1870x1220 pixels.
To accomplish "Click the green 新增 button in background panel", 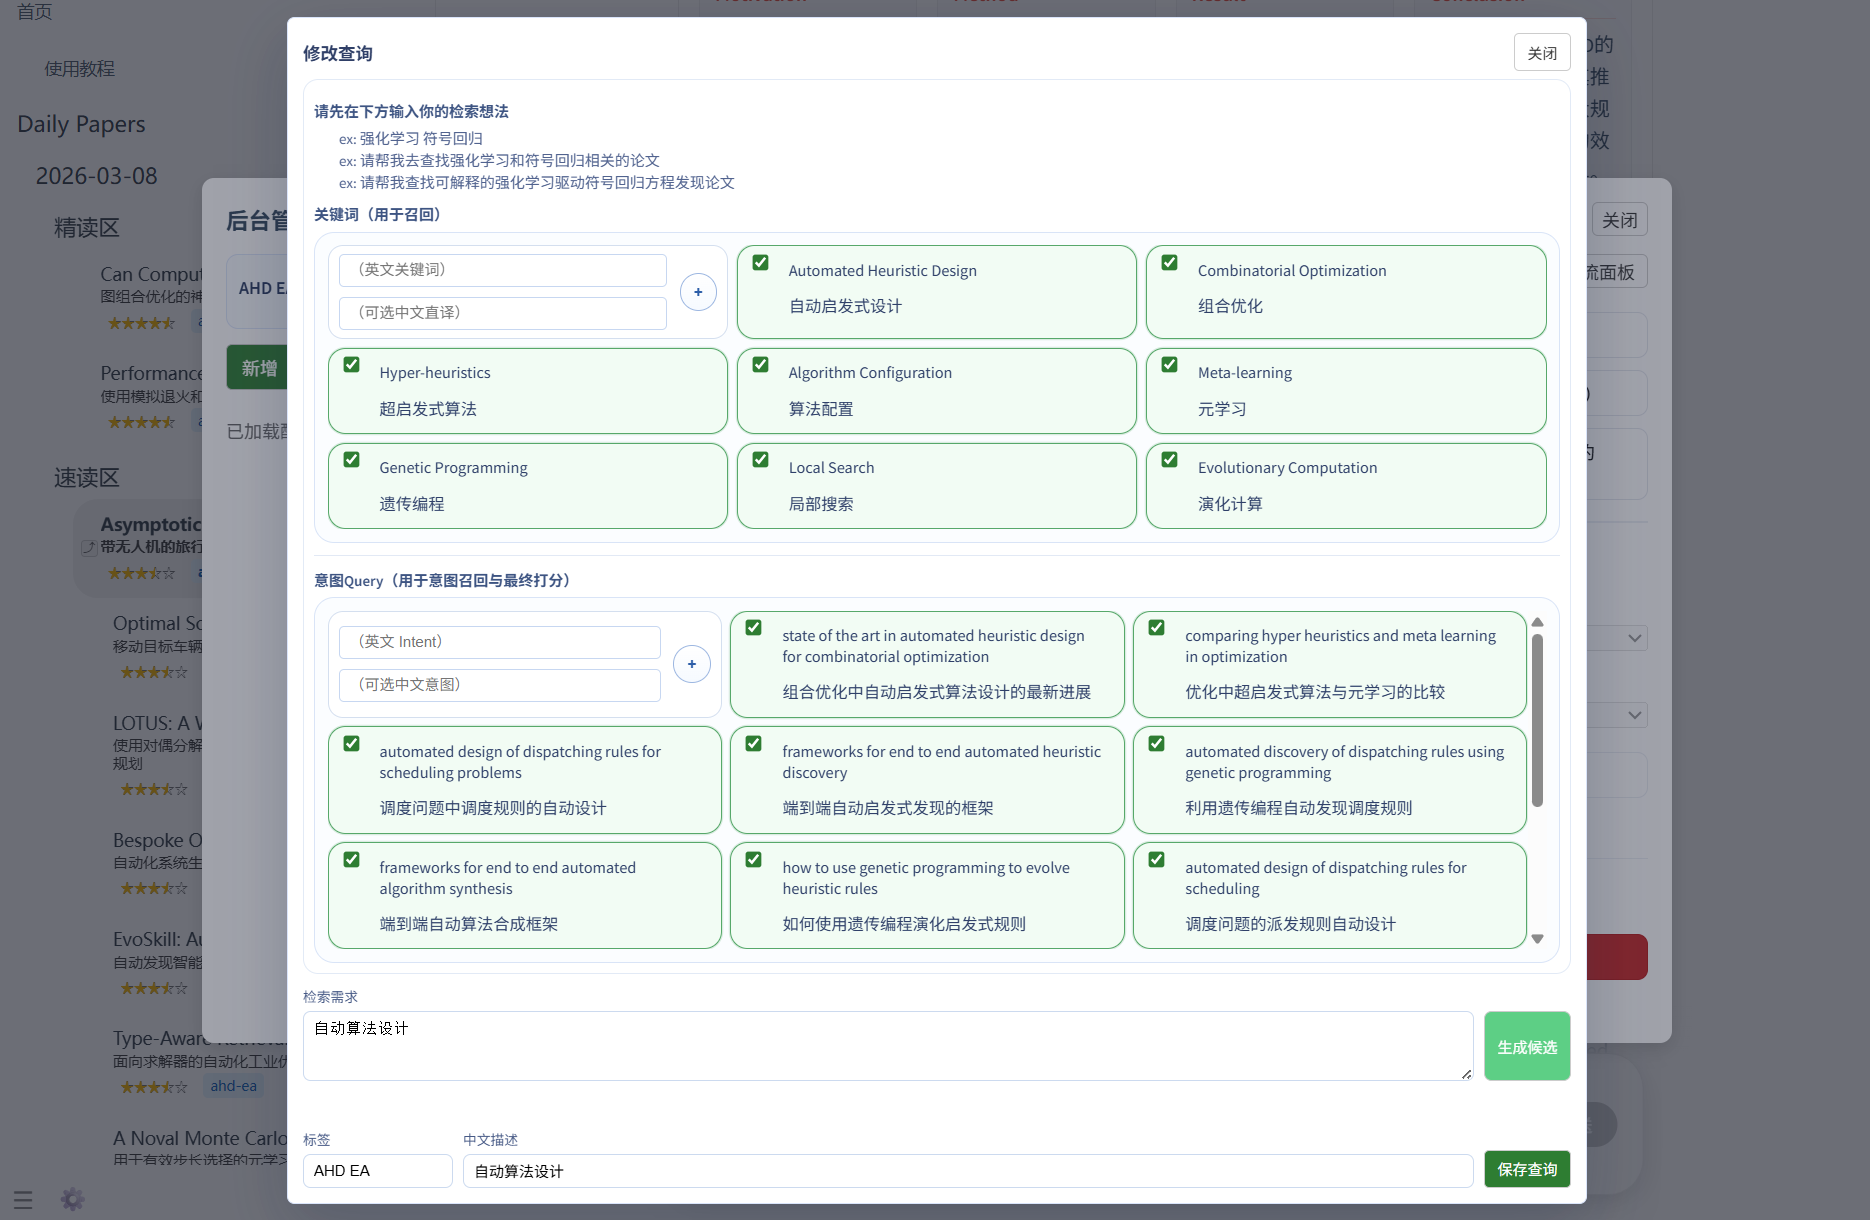I will 257,368.
